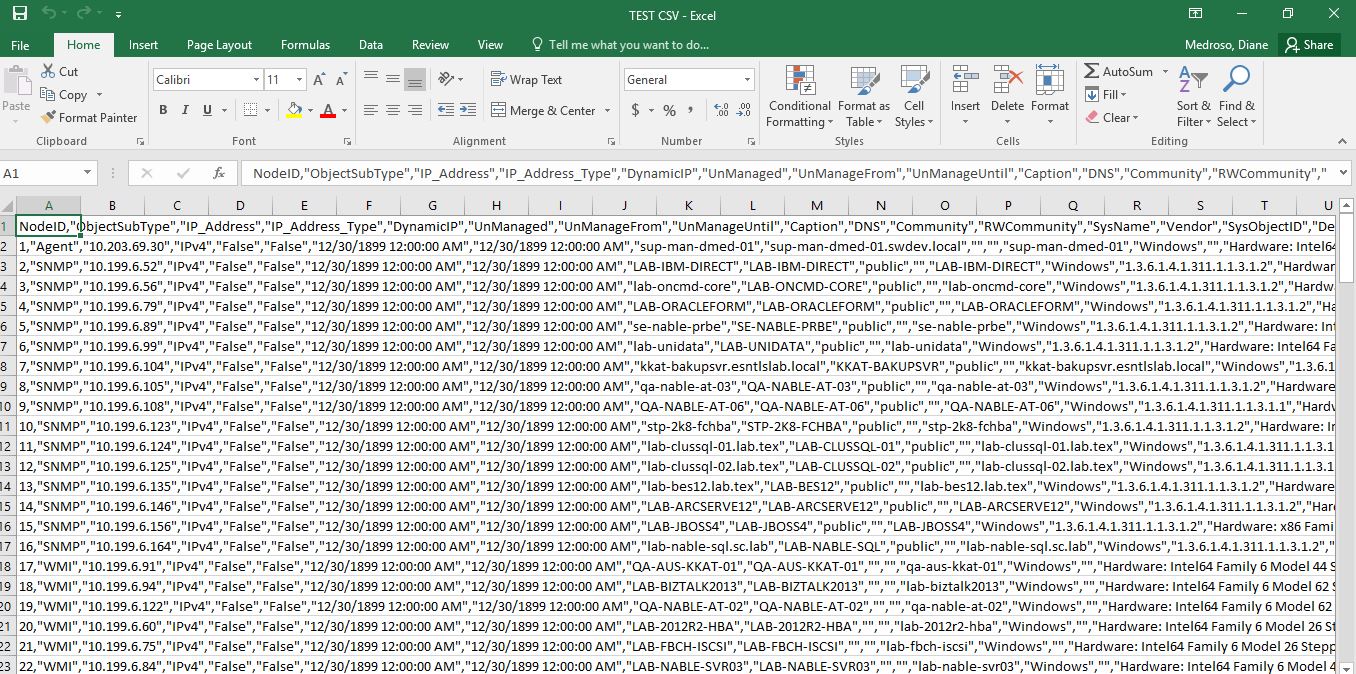The image size is (1356, 674).
Task: Toggle Italic formatting
Action: 186,110
